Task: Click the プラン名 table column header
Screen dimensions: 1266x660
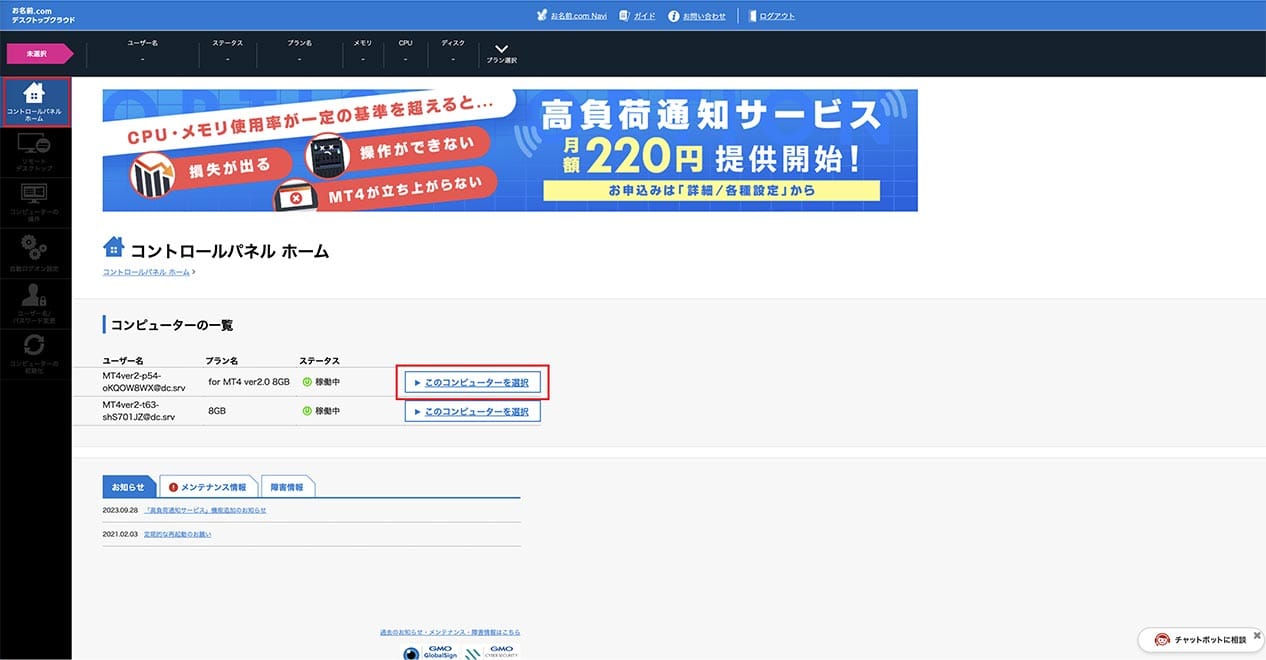Action: tap(221, 360)
